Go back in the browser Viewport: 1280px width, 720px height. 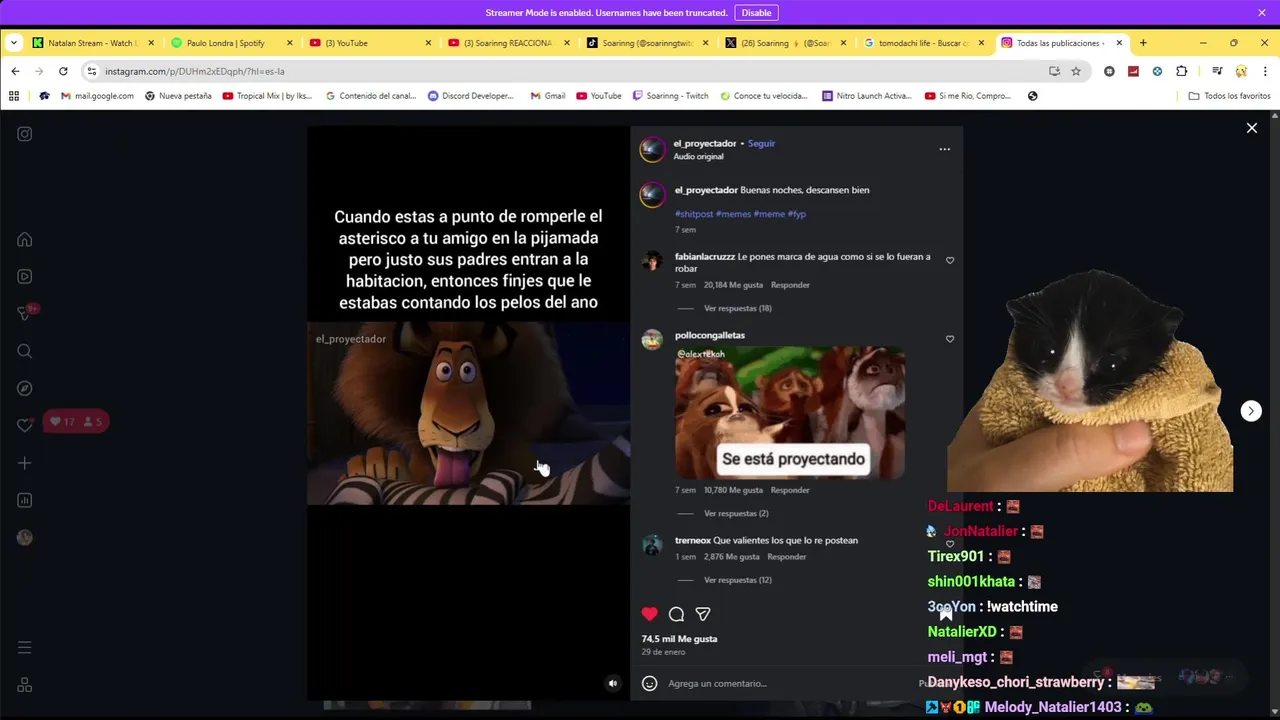[x=15, y=71]
